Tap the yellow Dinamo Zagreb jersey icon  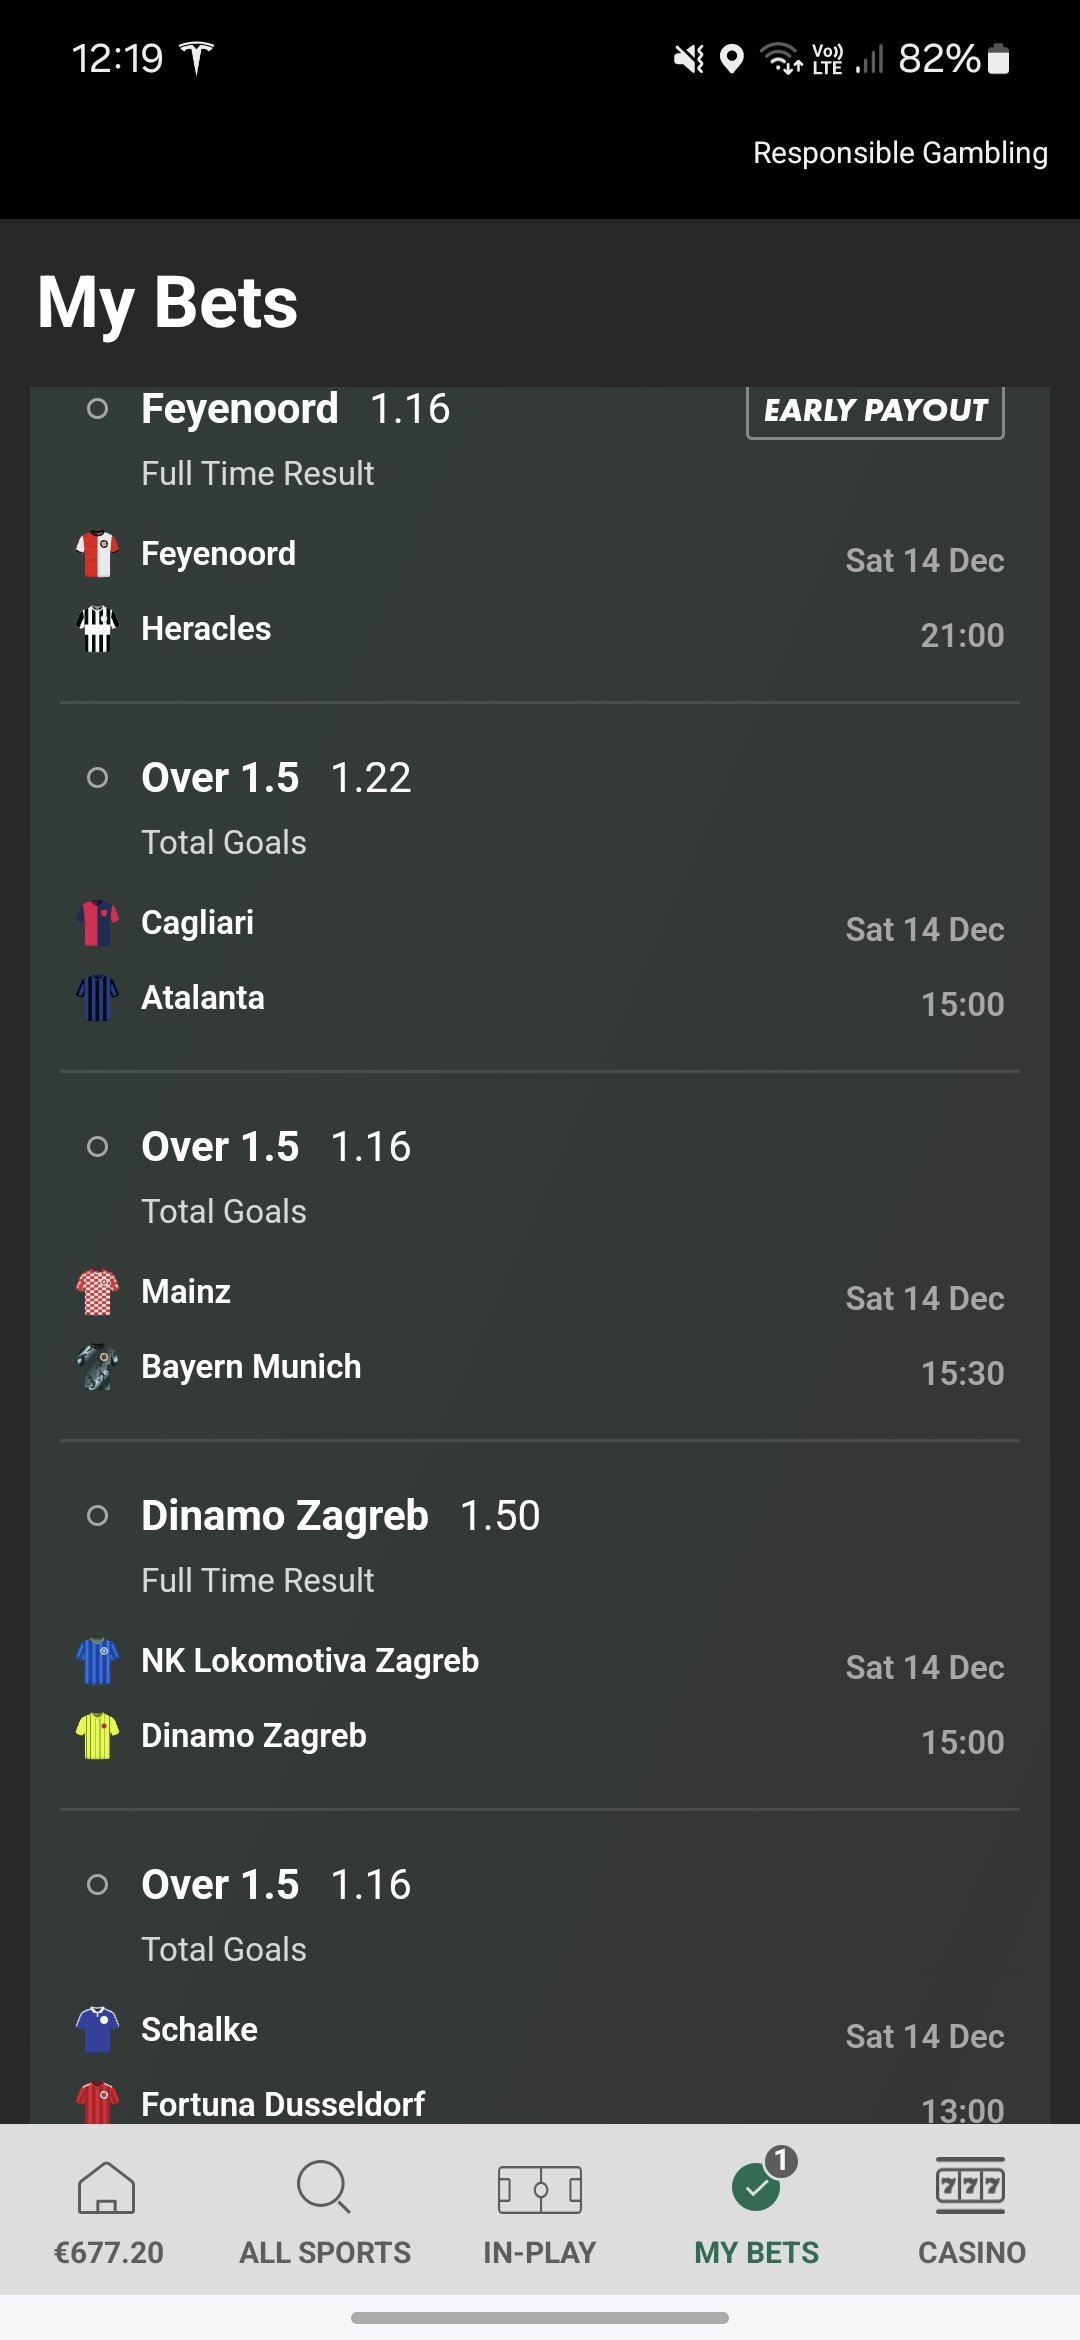coord(97,1736)
